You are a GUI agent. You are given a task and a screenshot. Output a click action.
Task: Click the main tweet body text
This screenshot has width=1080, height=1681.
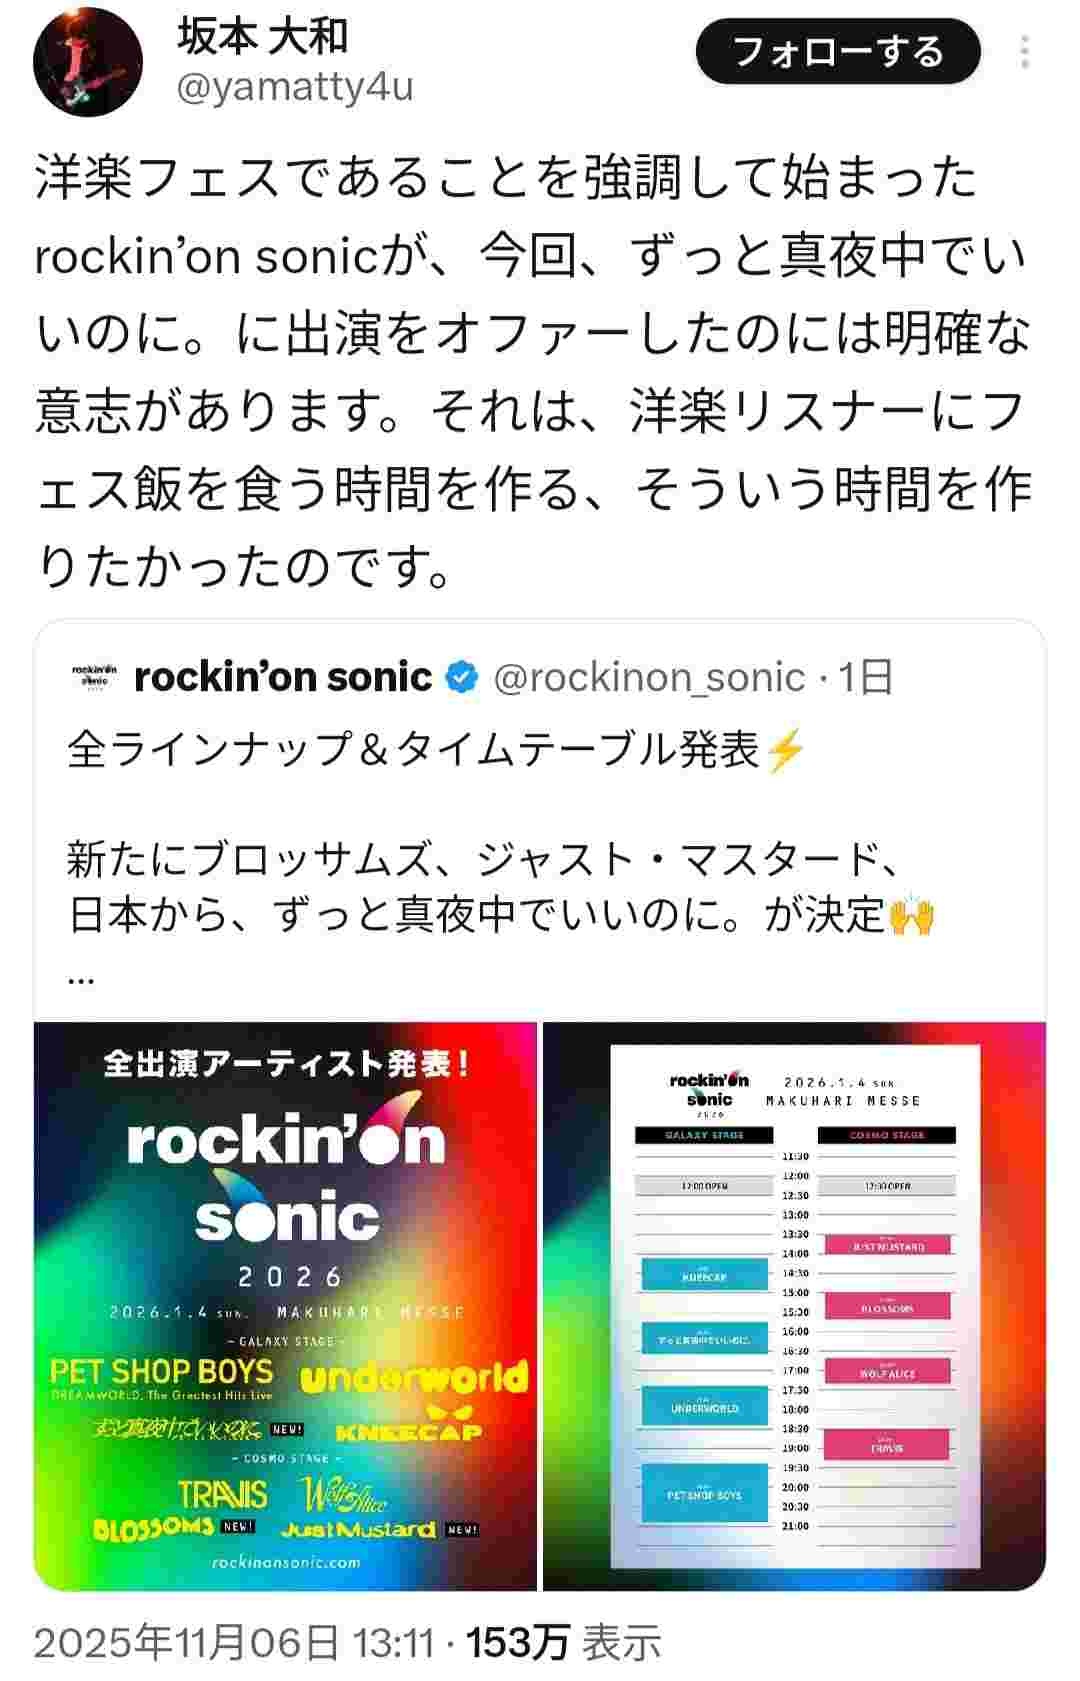point(532,372)
